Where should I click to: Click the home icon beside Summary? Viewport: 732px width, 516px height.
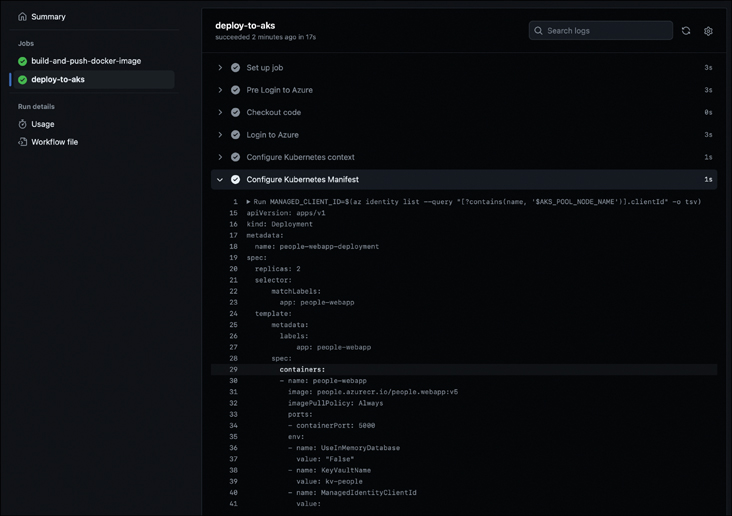23,17
